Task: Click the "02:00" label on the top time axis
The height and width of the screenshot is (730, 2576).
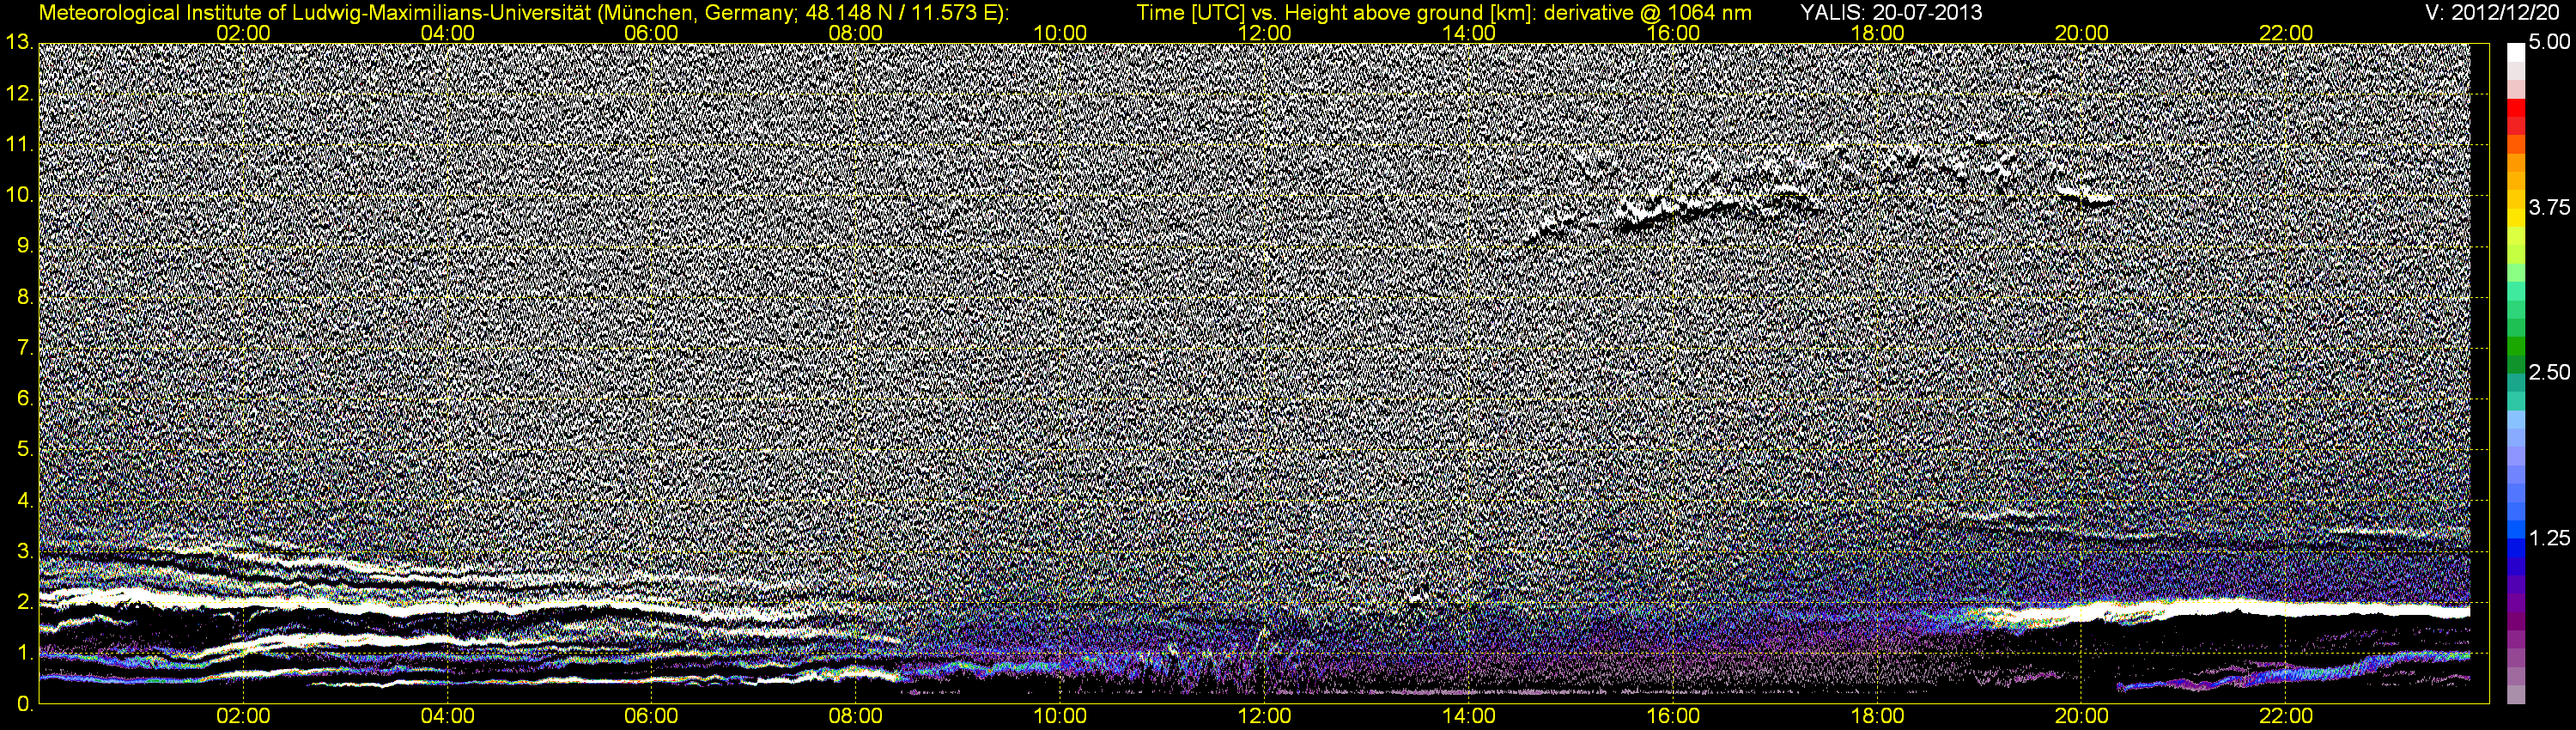Action: (x=243, y=33)
